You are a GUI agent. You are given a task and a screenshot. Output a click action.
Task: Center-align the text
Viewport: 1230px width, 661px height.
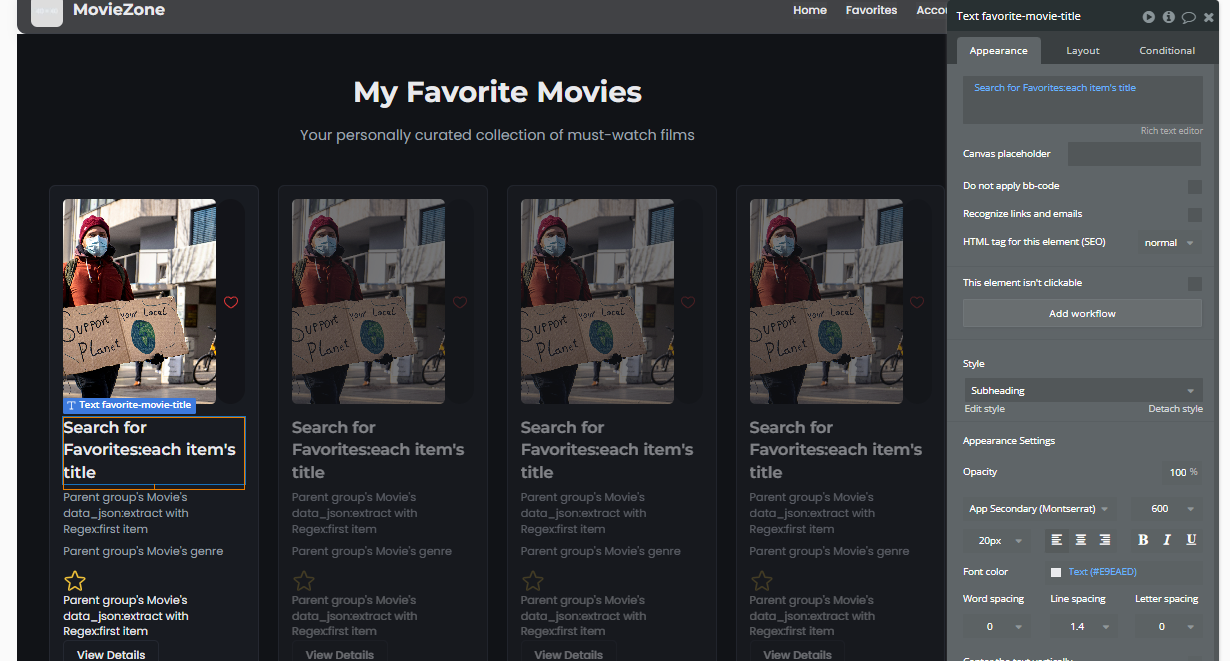point(1080,539)
